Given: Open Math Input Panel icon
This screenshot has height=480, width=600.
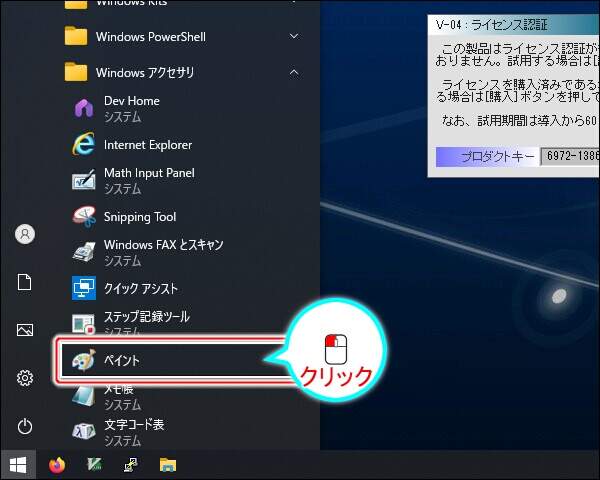Looking at the screenshot, I should tap(83, 180).
